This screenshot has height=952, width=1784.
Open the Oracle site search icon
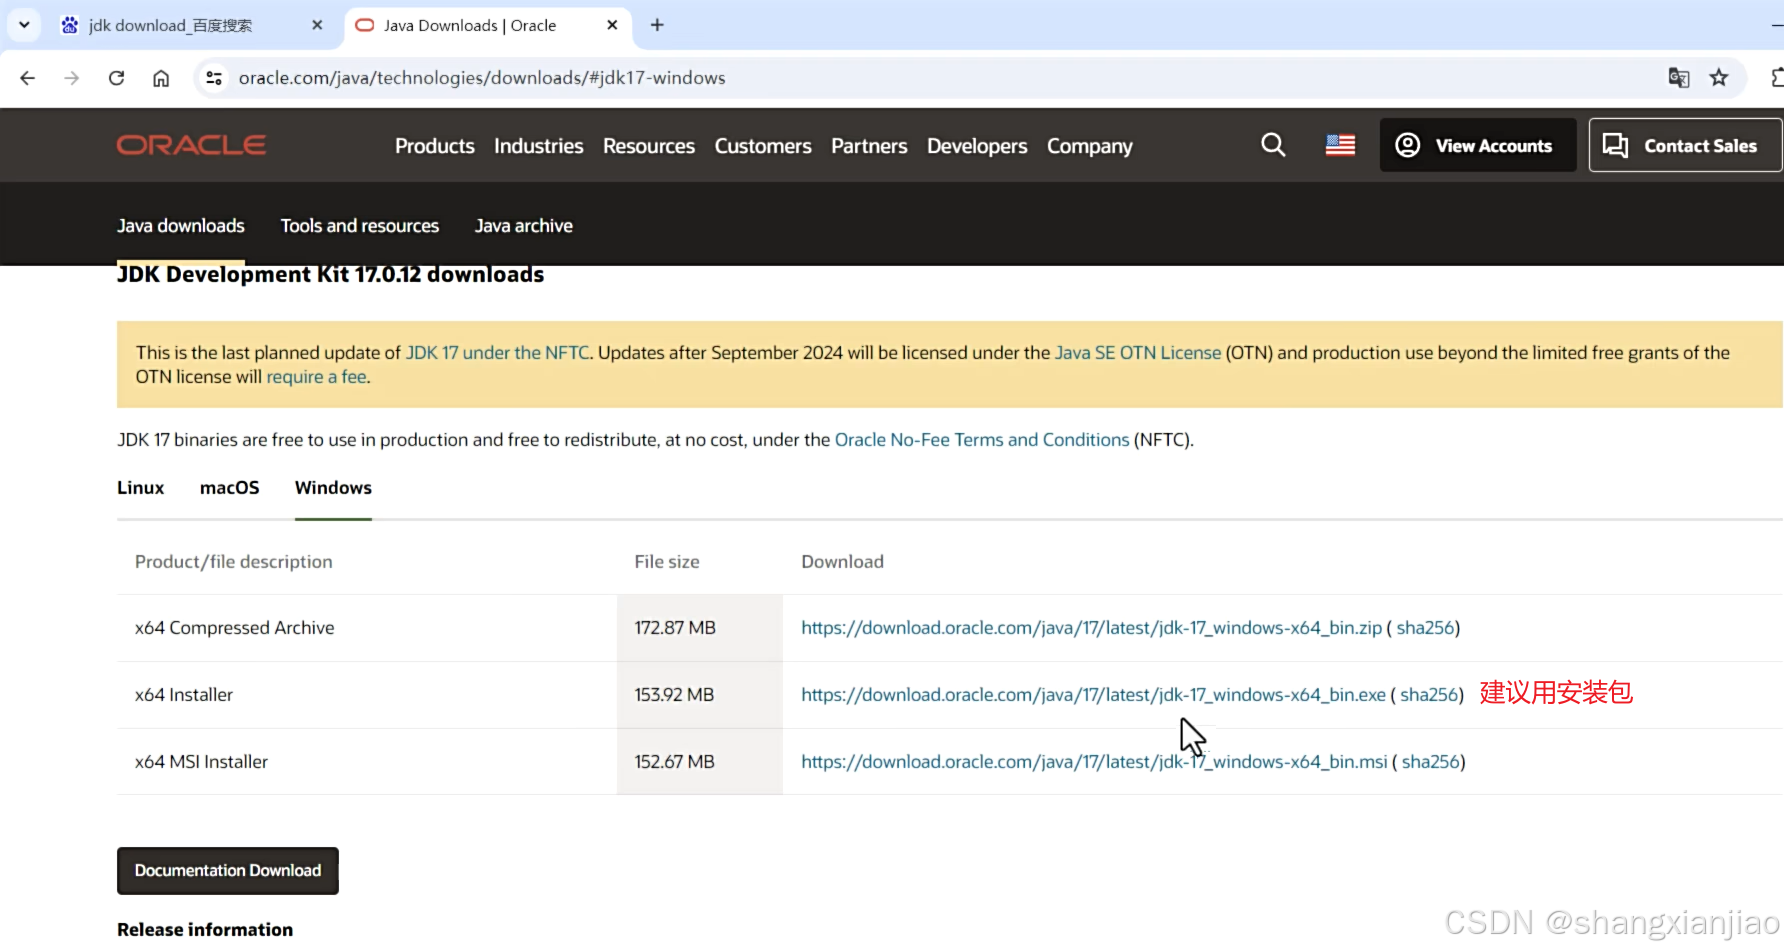(x=1273, y=145)
